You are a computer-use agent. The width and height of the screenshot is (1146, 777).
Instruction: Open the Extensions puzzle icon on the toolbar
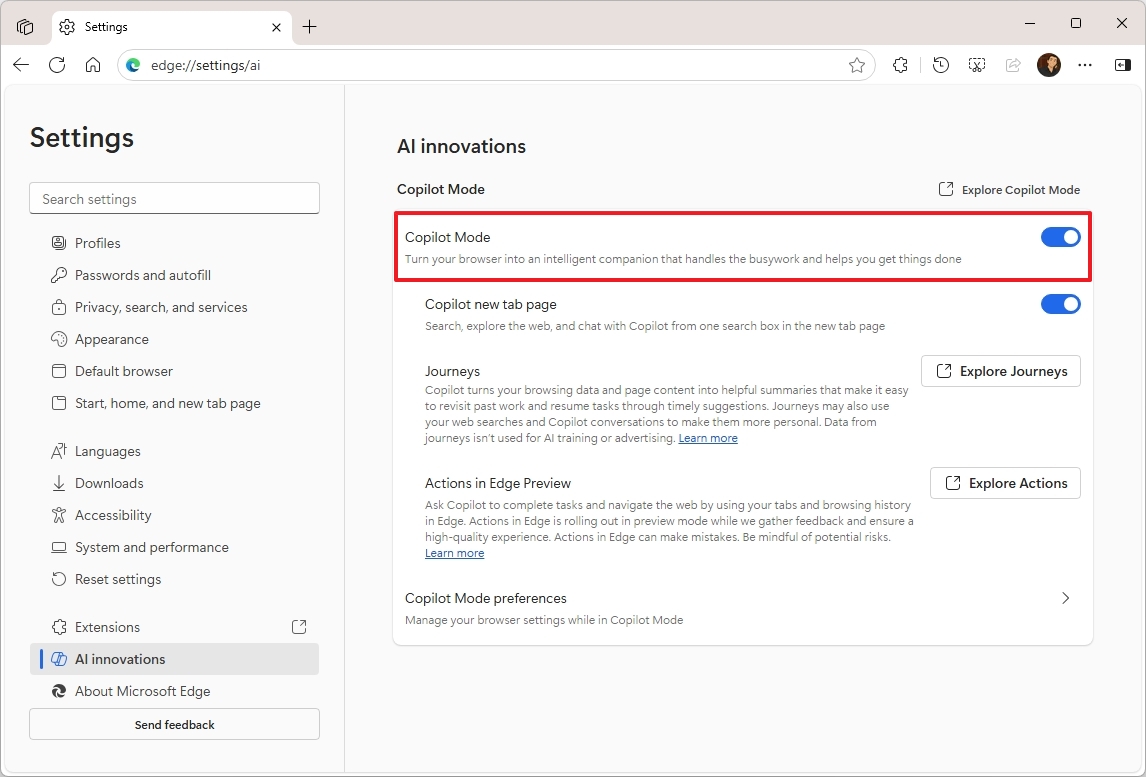tap(899, 64)
